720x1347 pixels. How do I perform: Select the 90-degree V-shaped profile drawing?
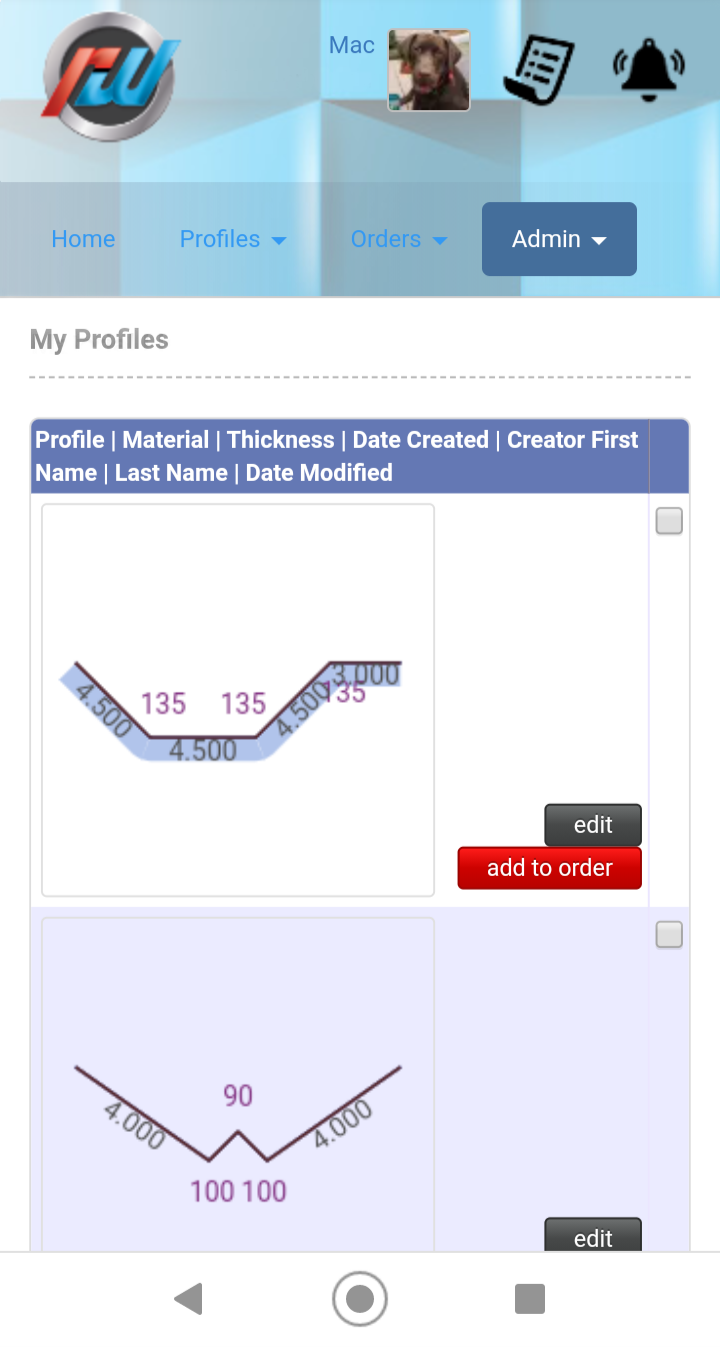(238, 1085)
